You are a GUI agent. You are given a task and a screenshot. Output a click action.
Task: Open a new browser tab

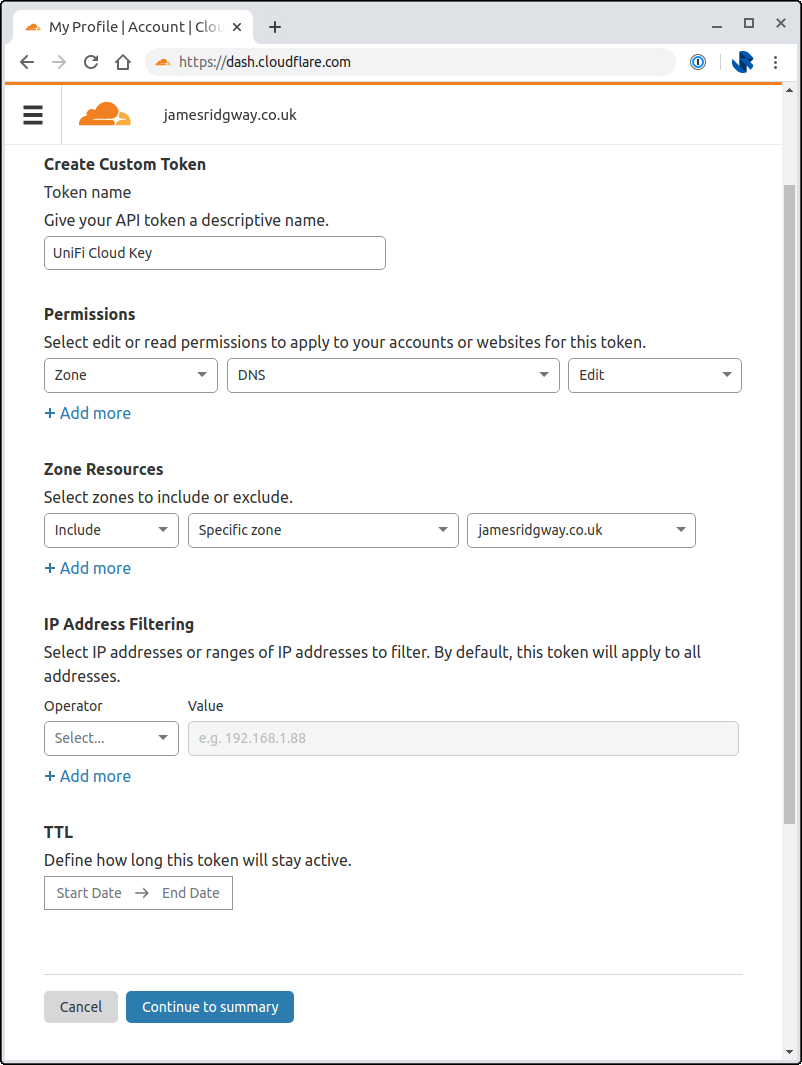[x=275, y=27]
